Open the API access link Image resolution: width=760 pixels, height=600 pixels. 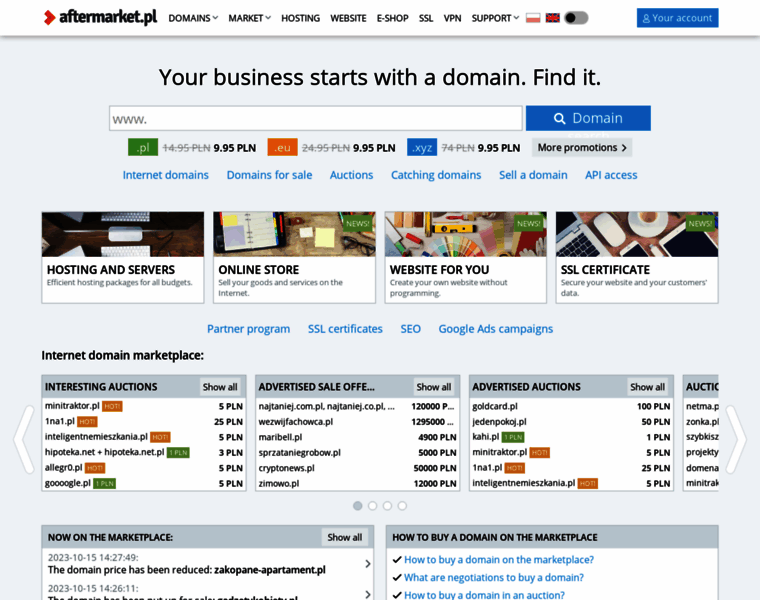(611, 175)
